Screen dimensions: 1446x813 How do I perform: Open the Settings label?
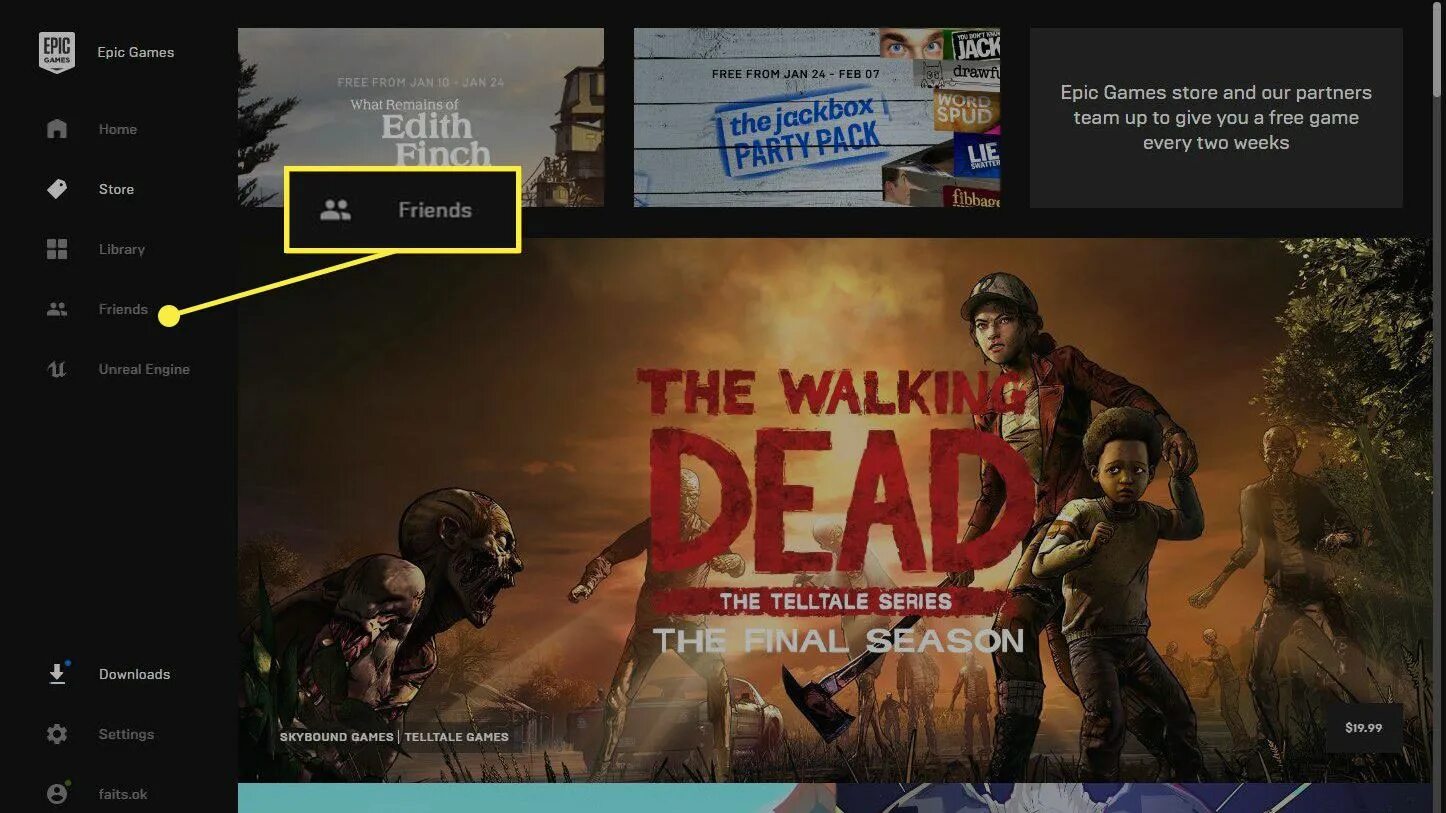click(x=126, y=734)
